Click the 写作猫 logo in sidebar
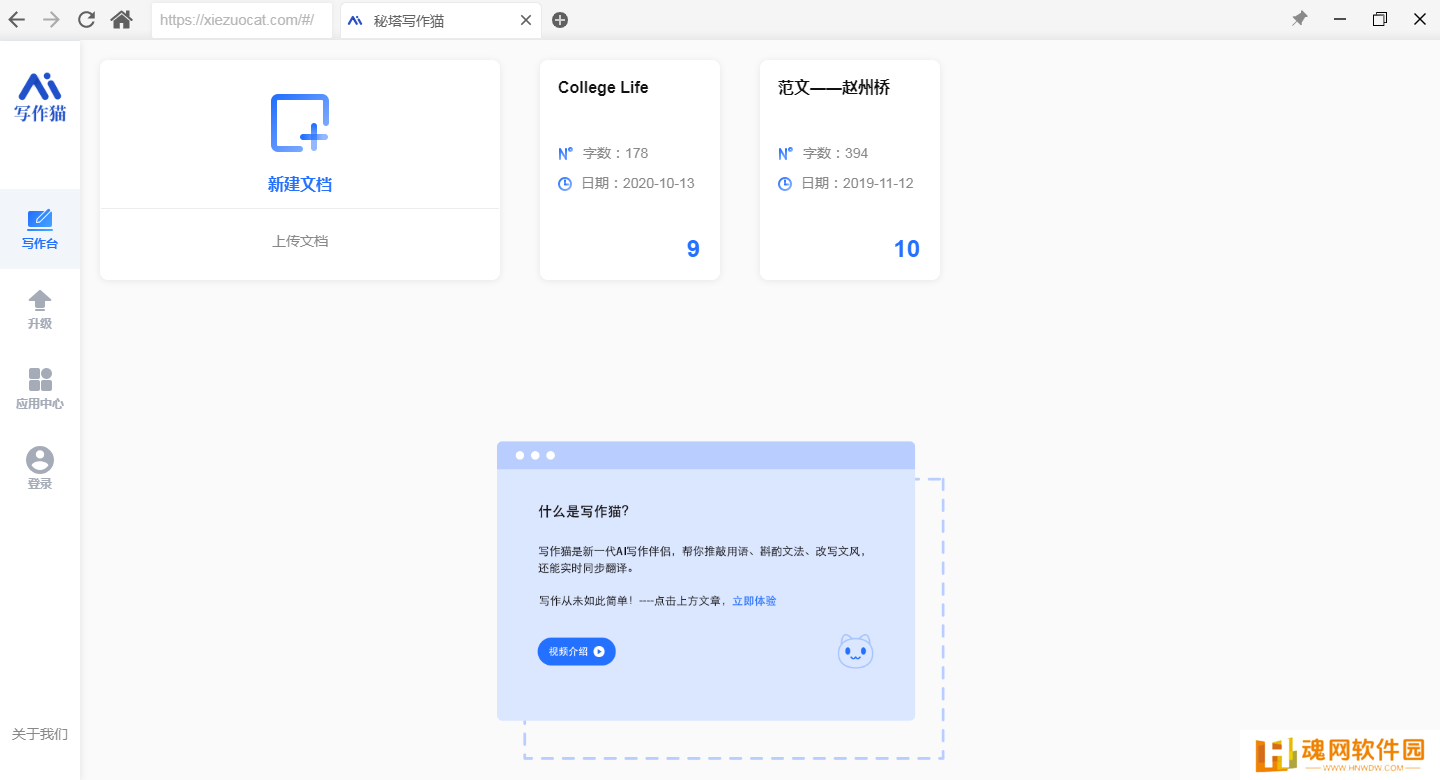 (40, 97)
